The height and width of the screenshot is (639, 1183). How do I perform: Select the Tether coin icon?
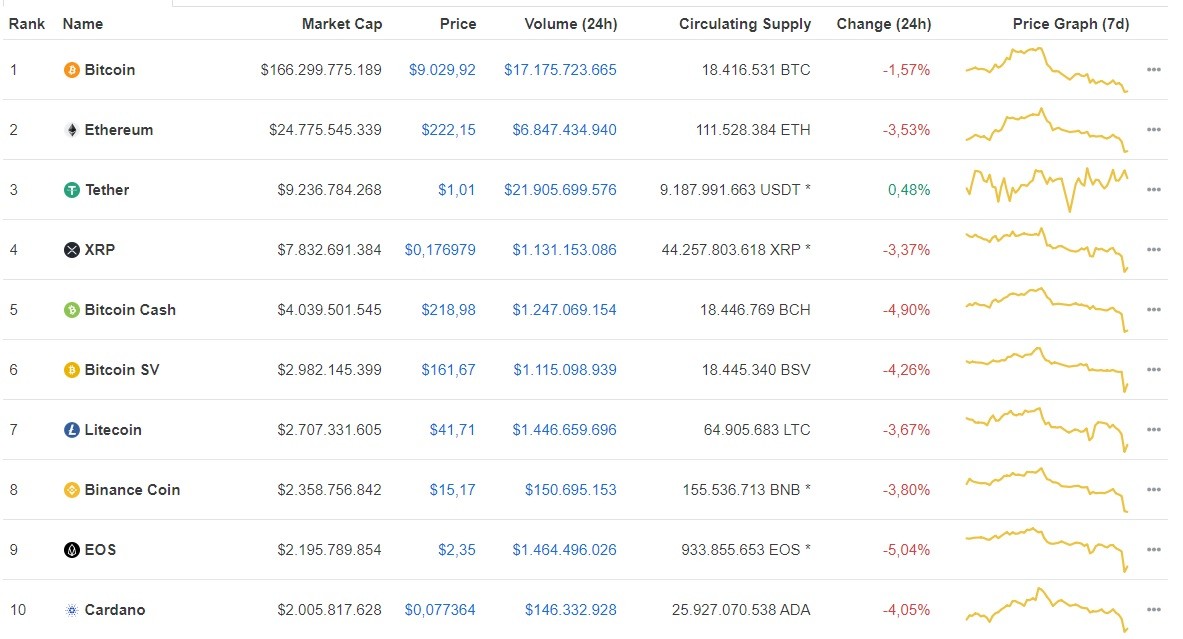(70, 190)
